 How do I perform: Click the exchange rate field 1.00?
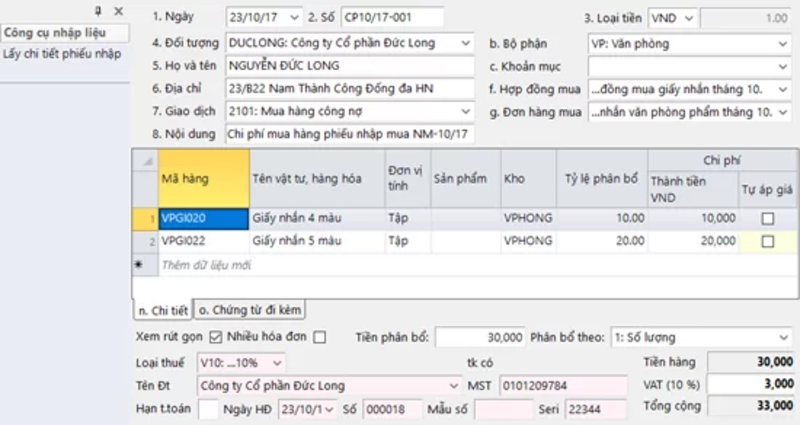click(x=746, y=18)
